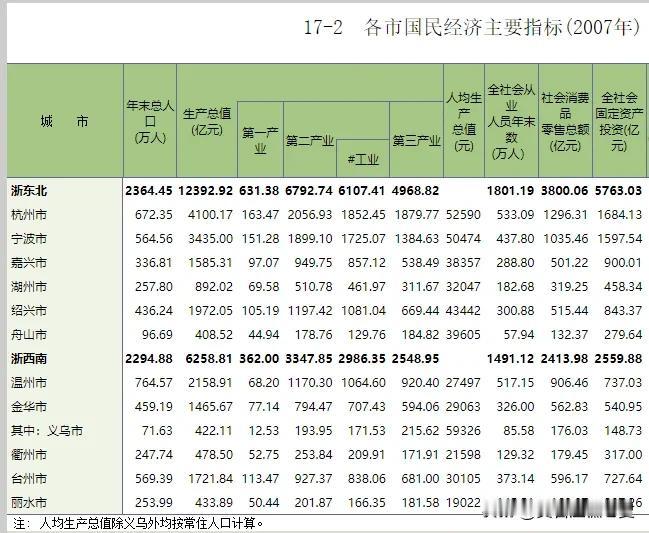Click the '杭州市' row label

point(29,215)
